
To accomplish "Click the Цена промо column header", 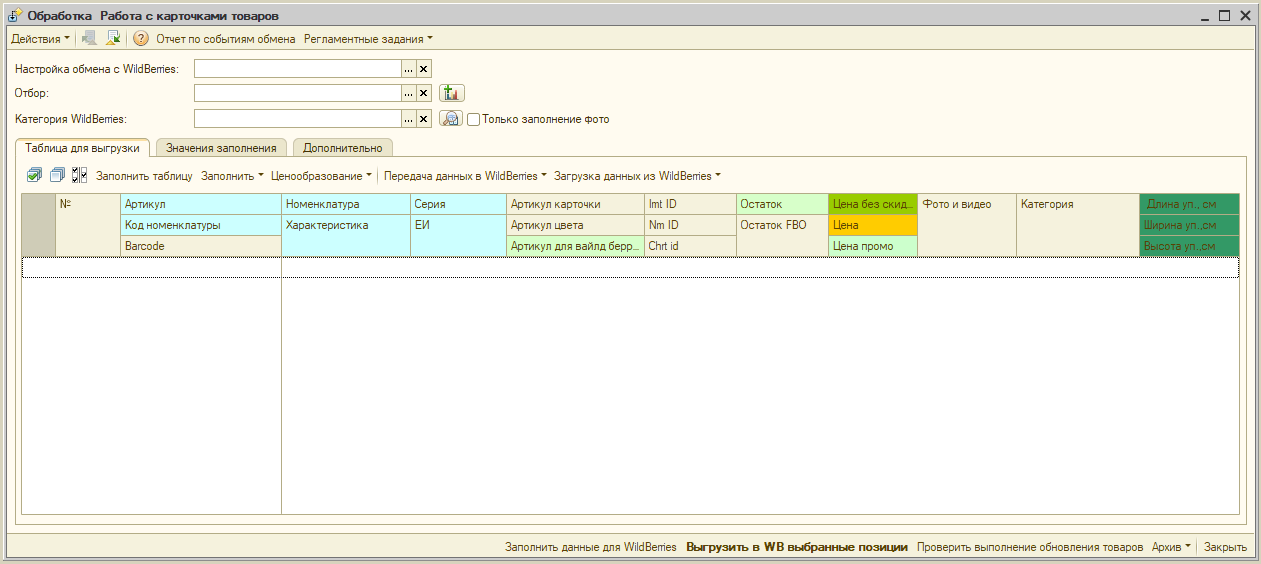I will (x=873, y=246).
